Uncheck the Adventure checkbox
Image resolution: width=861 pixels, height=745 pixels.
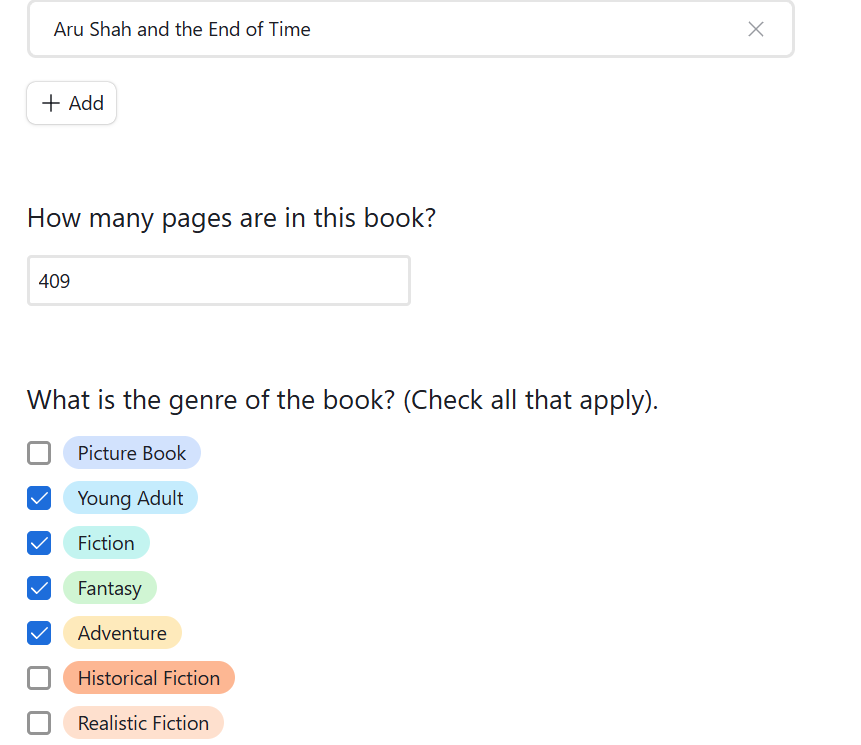[39, 633]
